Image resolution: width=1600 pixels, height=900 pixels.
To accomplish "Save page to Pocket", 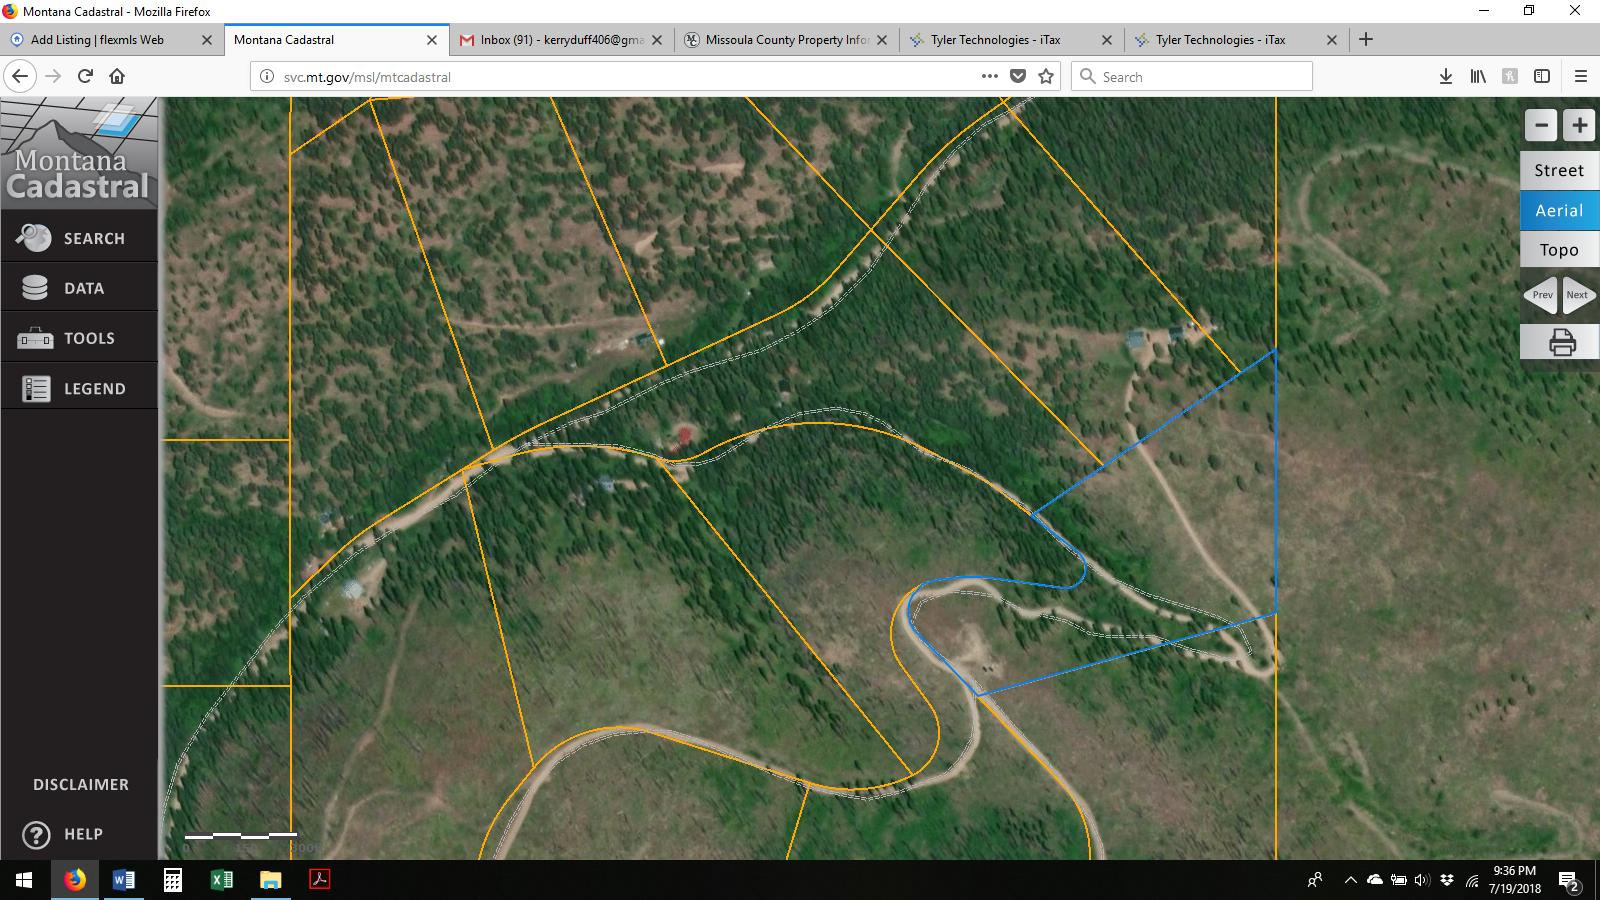I will click(1018, 76).
